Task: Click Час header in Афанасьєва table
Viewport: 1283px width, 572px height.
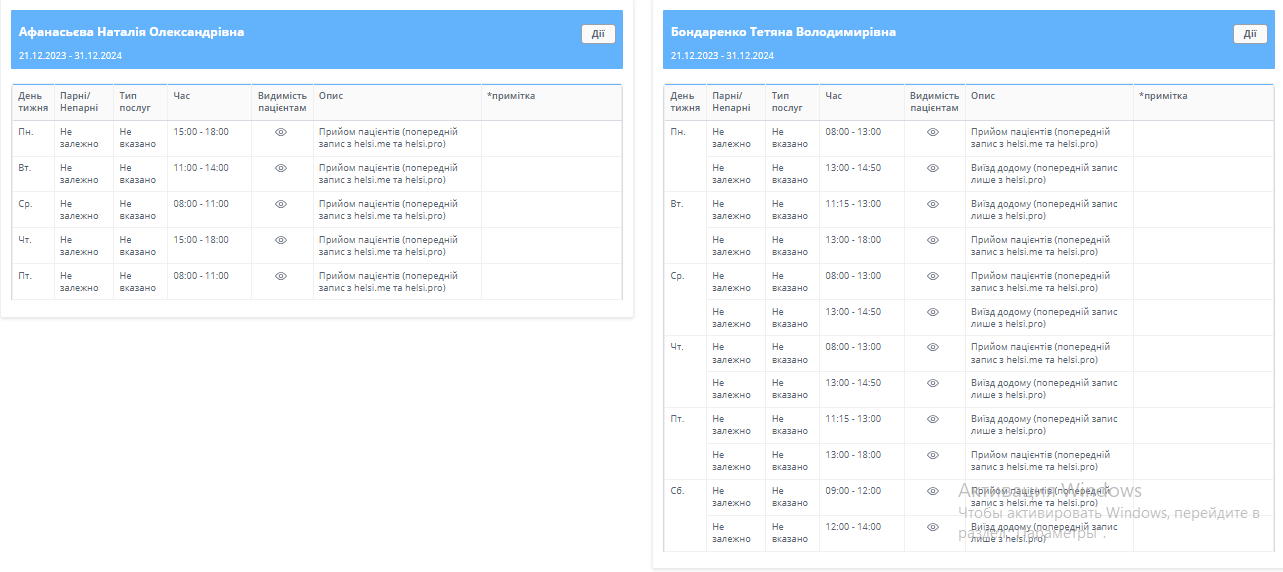Action: 182,96
